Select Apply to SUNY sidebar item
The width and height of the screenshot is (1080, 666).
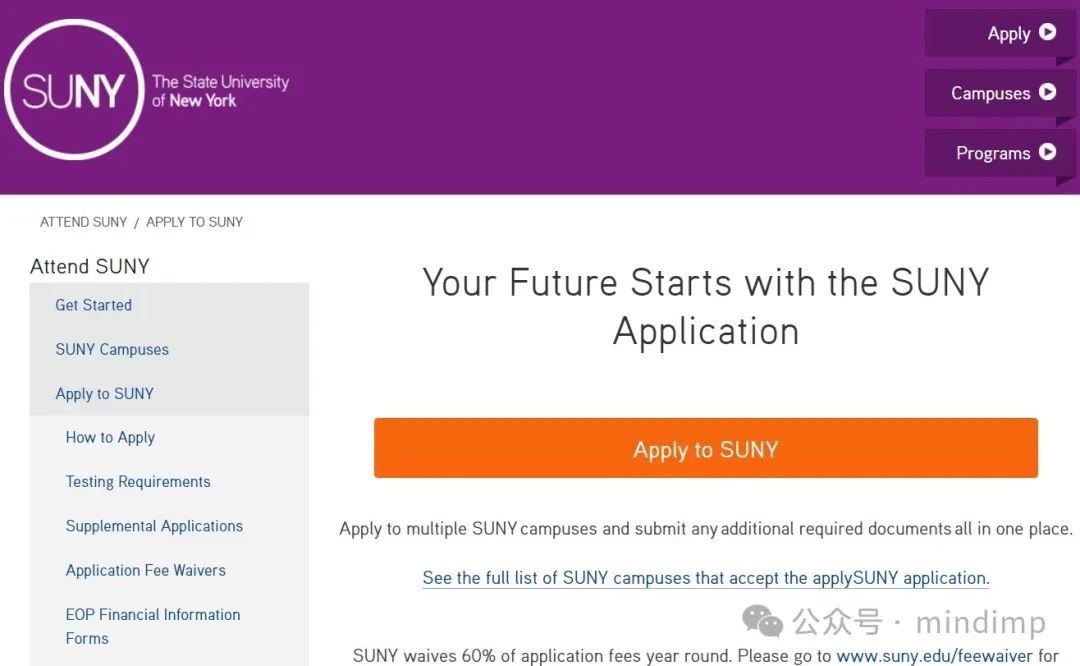pos(104,394)
